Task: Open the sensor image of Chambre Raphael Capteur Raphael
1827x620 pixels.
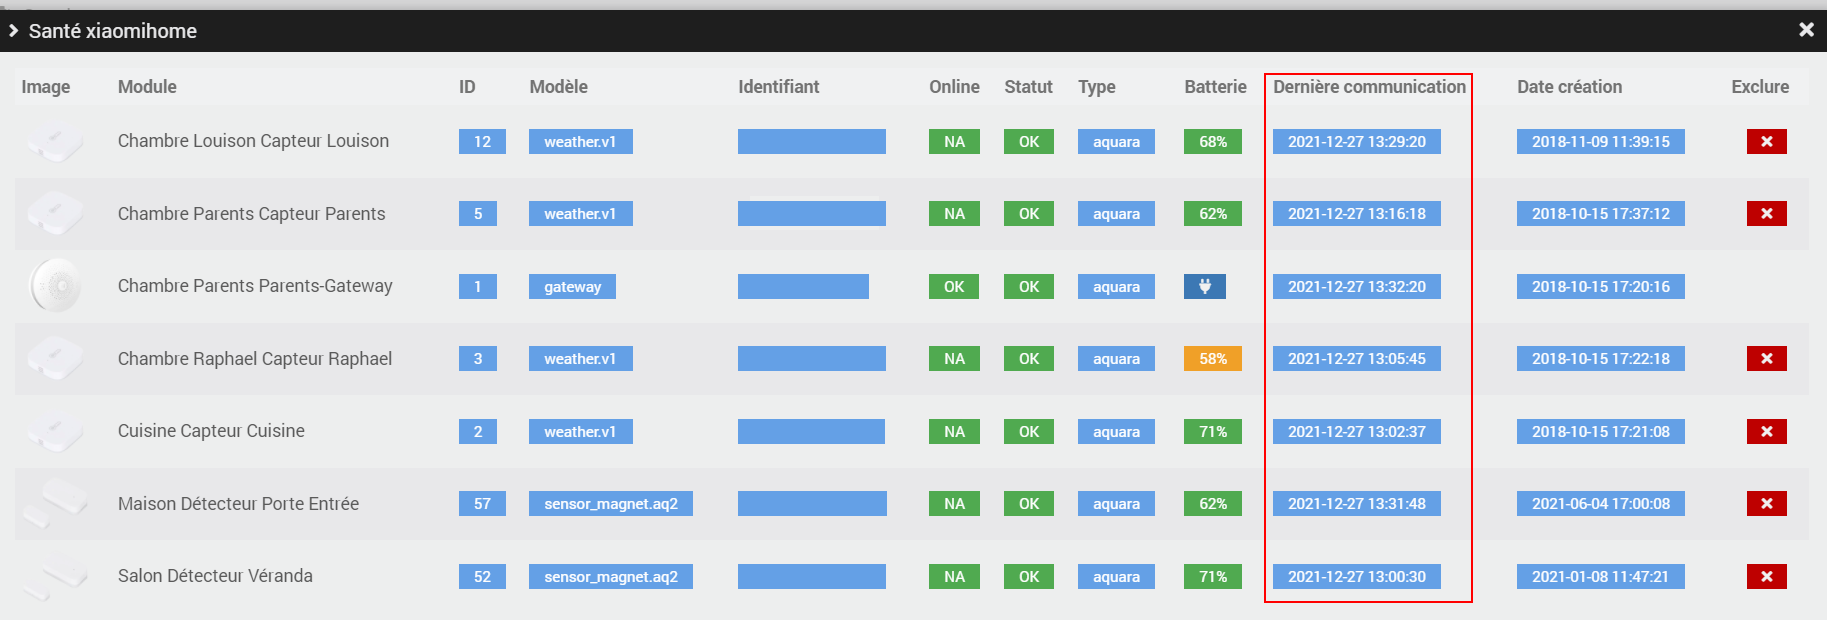Action: (x=55, y=359)
